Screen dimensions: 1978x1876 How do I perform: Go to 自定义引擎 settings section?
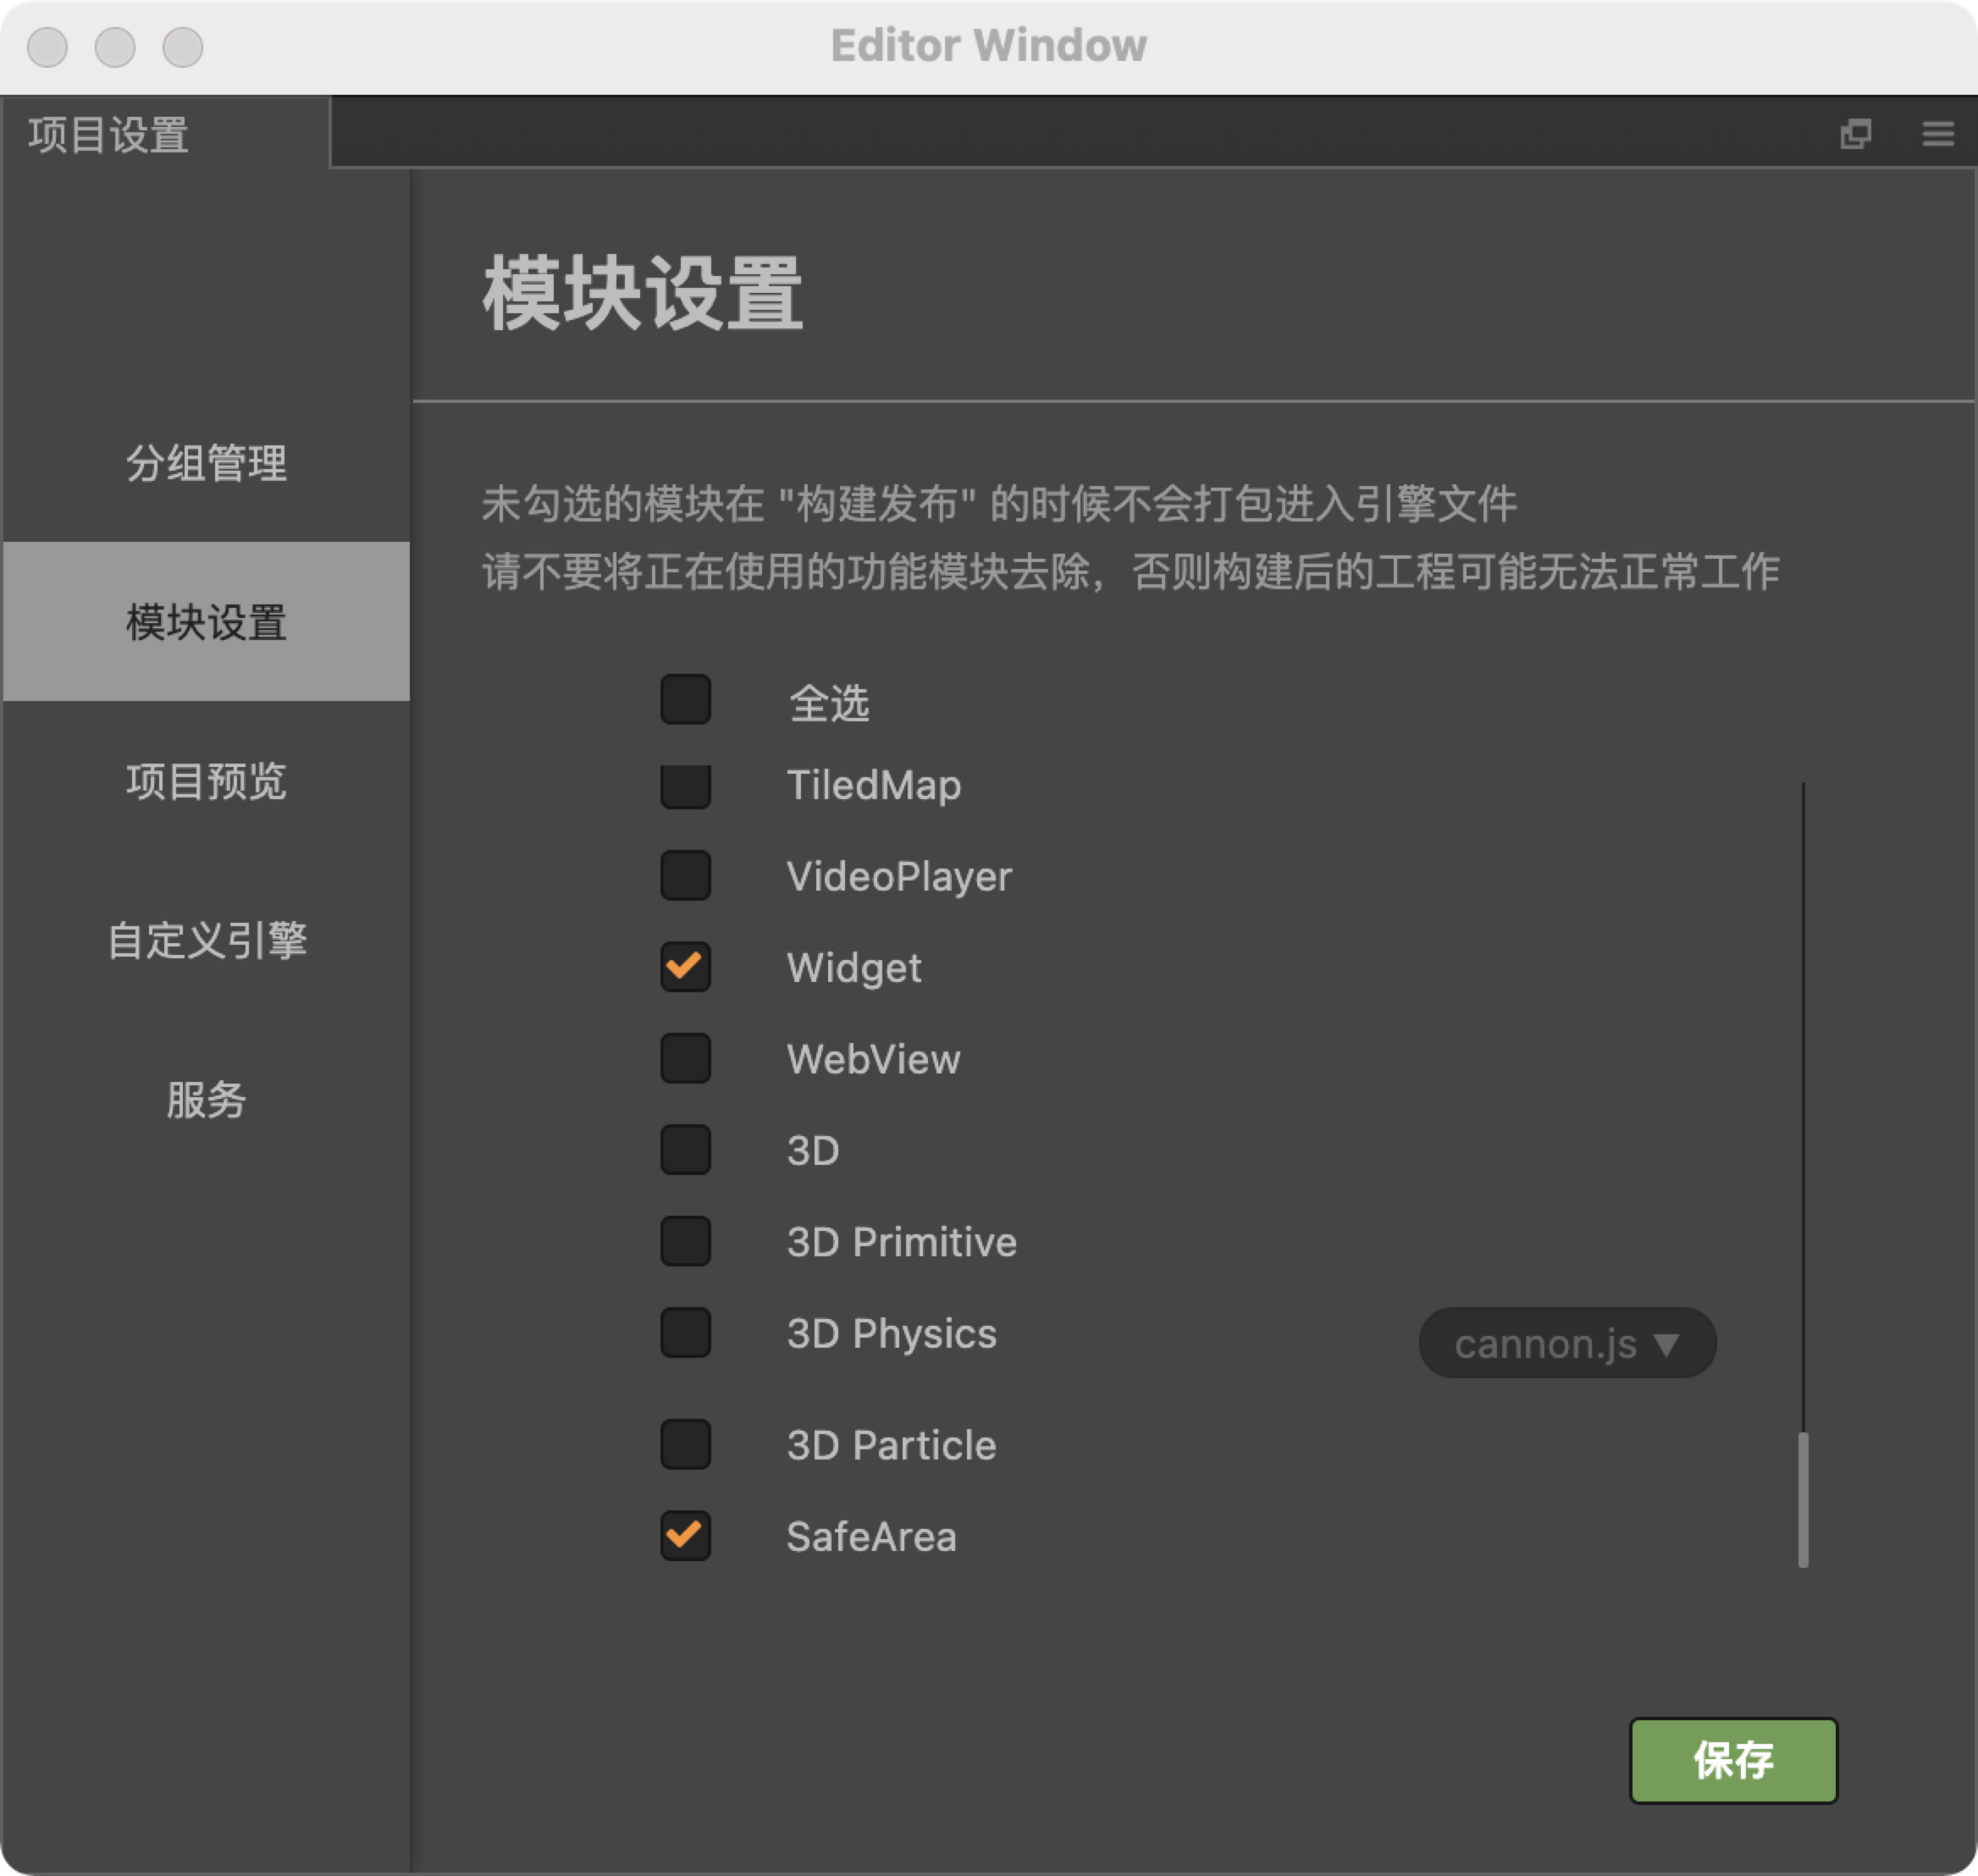[x=206, y=940]
